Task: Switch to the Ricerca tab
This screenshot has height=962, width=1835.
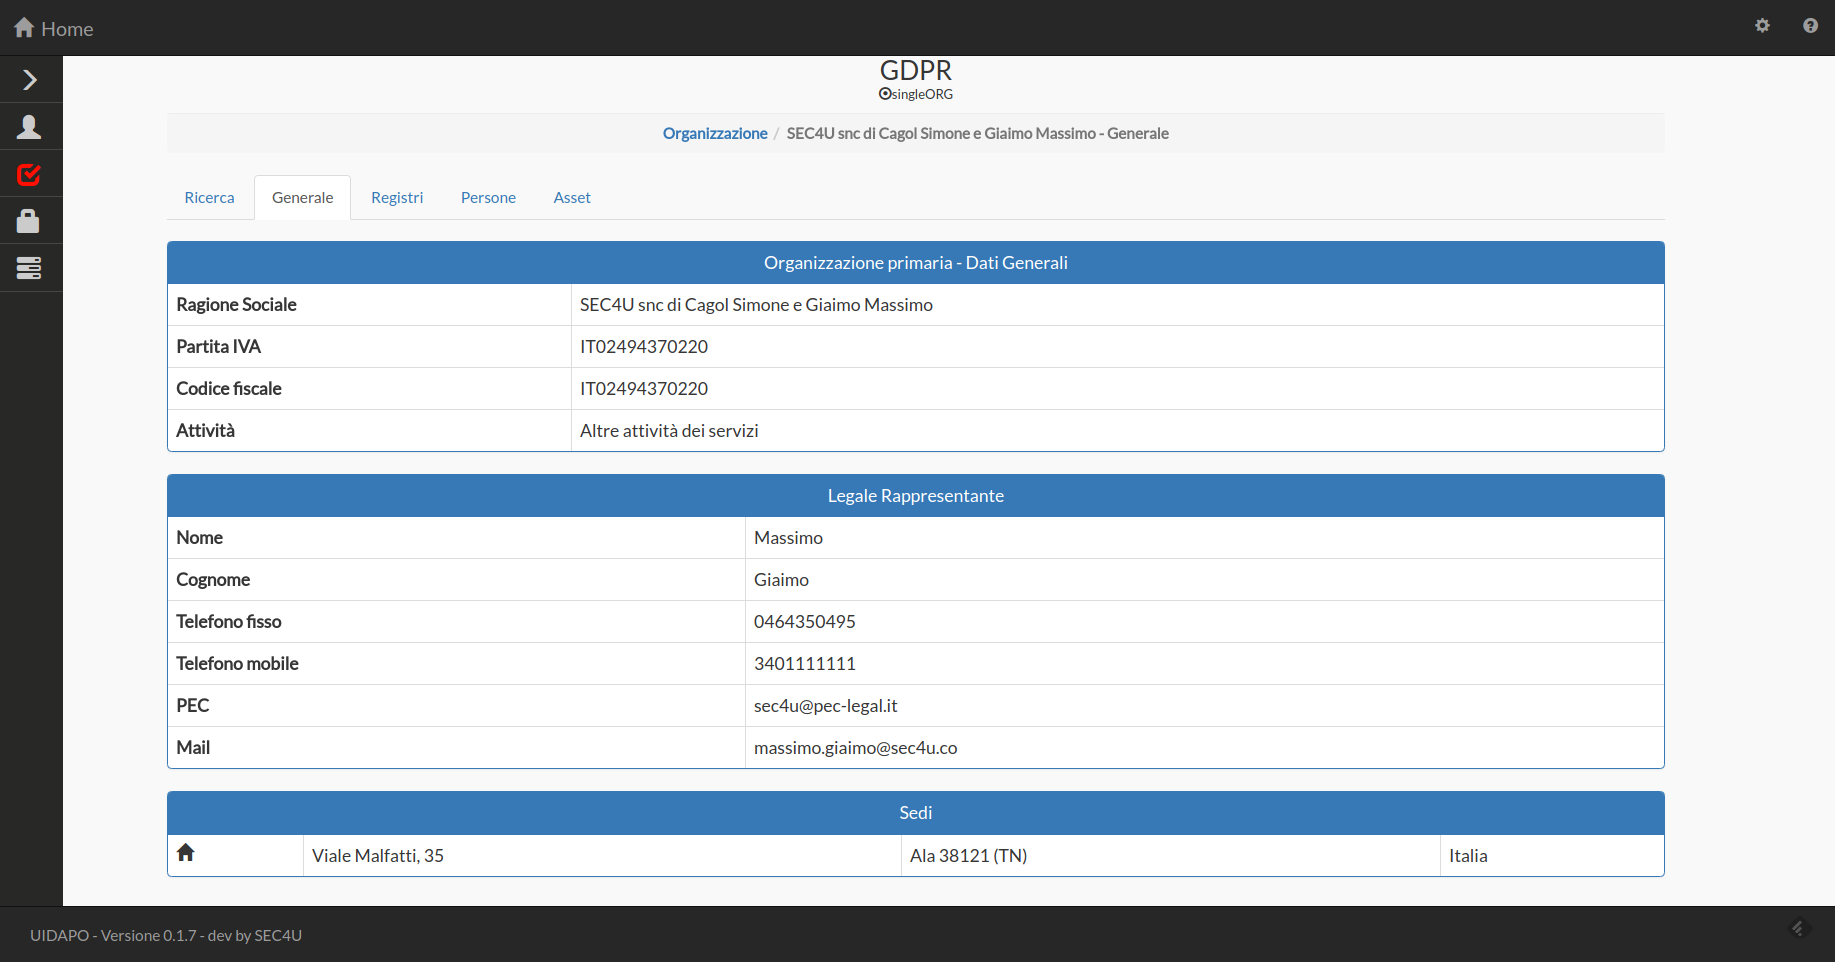Action: pos(209,198)
